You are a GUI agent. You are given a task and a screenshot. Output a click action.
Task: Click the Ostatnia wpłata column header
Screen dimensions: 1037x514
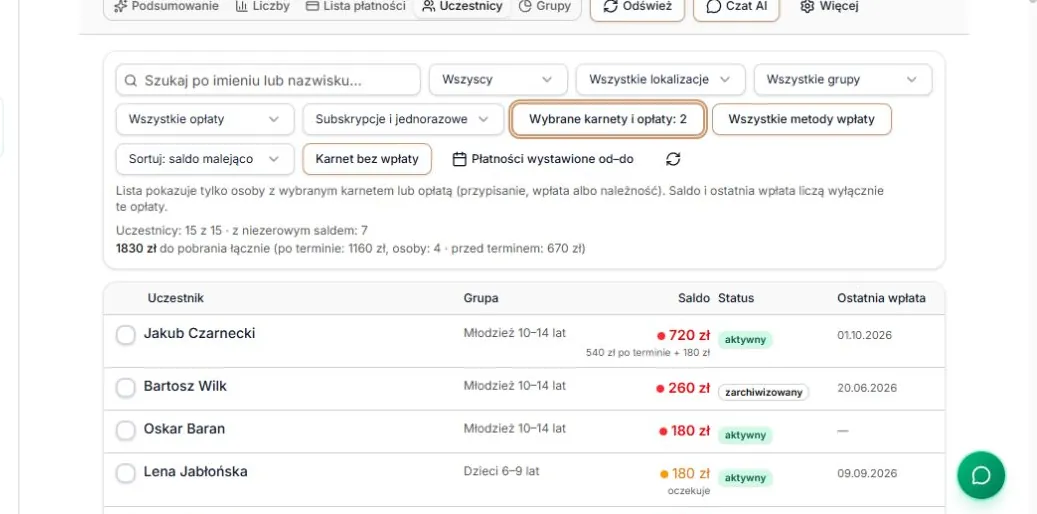[882, 298]
